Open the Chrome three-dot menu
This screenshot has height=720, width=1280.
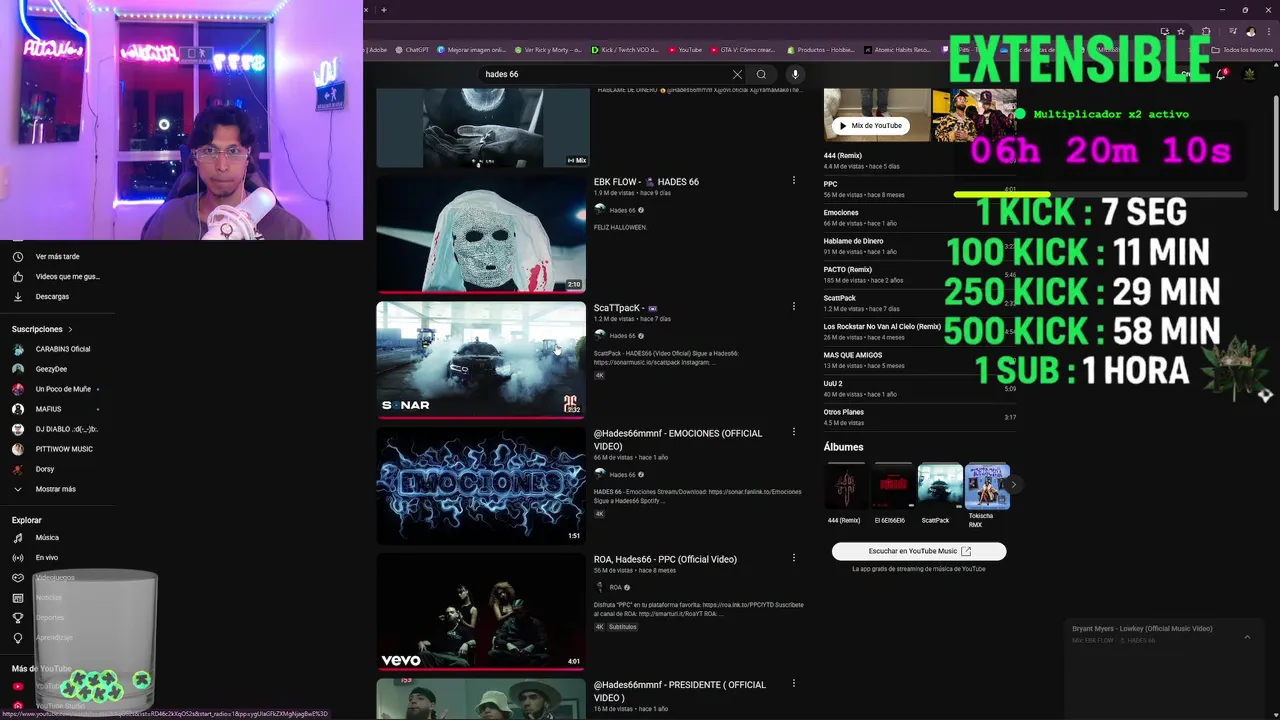pyautogui.click(x=1267, y=31)
